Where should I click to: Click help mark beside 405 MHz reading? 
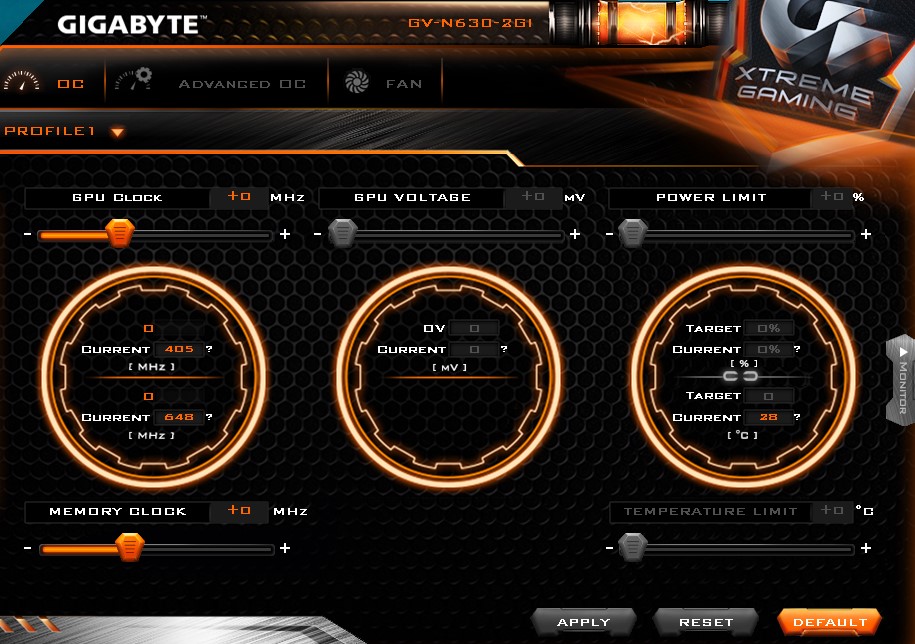[209, 349]
